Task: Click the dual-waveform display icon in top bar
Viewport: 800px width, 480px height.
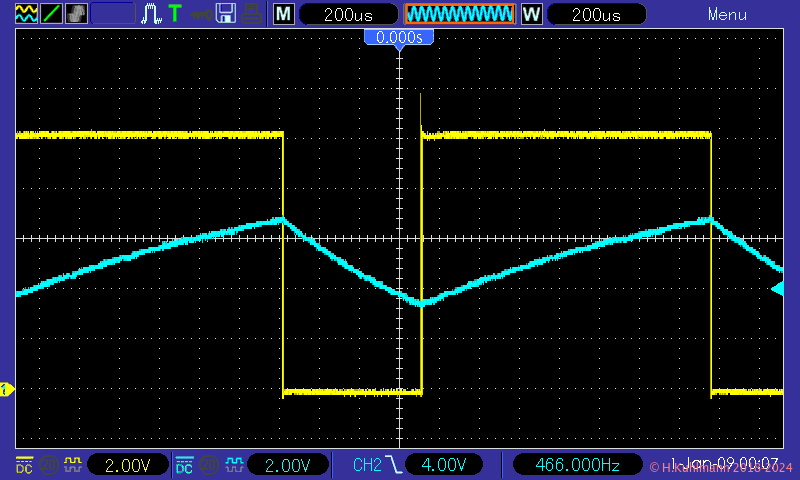Action: pos(25,14)
